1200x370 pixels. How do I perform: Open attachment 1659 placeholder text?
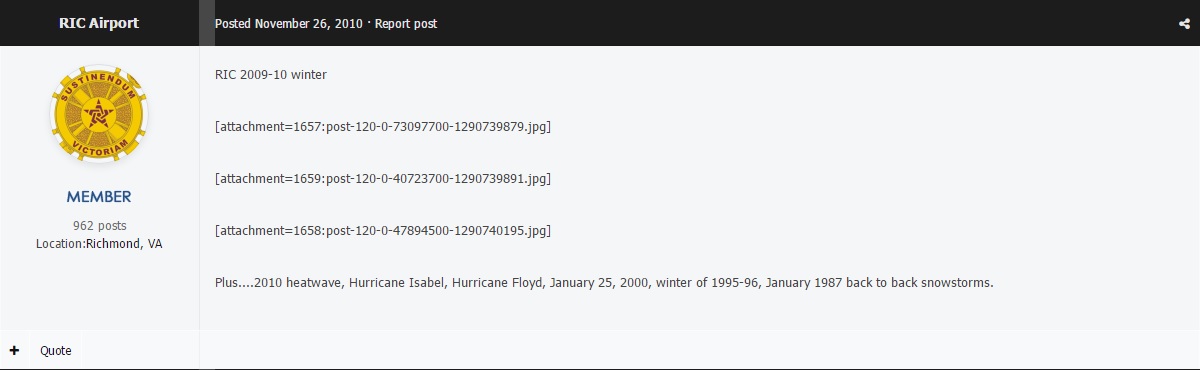coord(383,179)
